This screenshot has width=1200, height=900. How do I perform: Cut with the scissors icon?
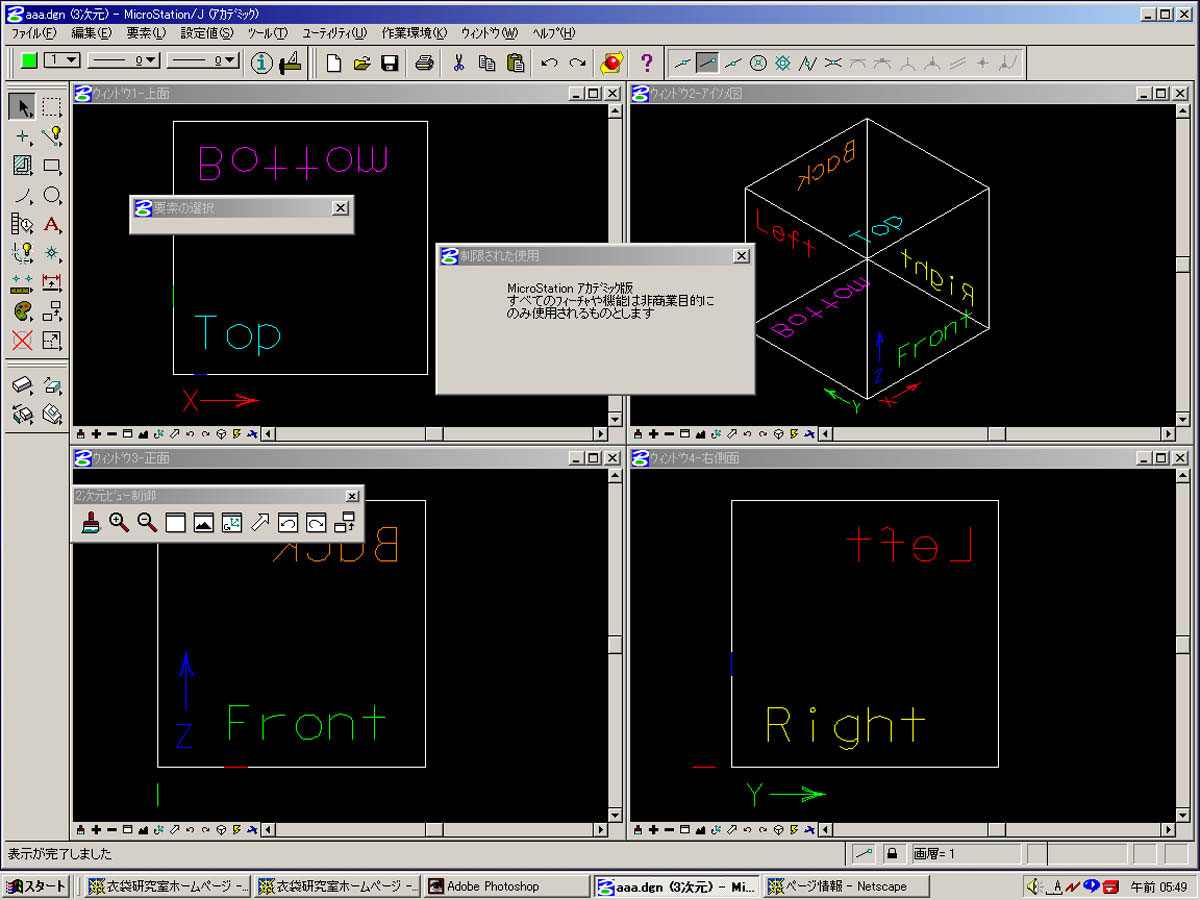tap(459, 63)
